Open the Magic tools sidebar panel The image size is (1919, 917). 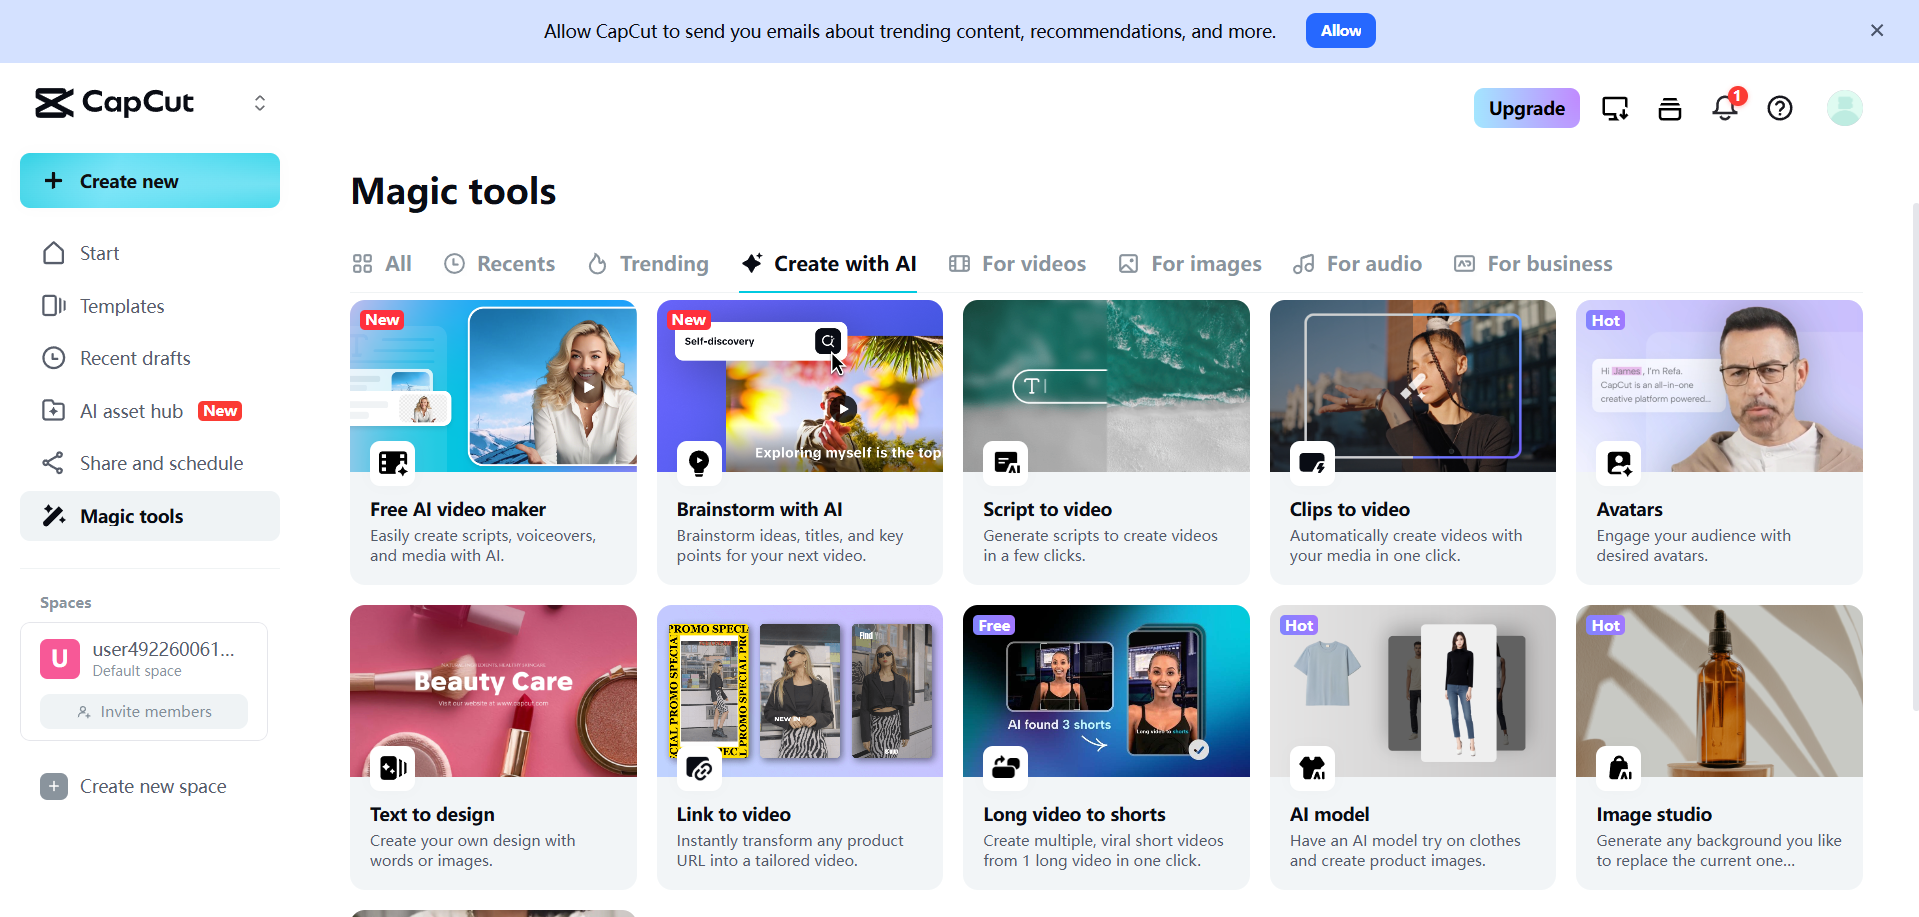[x=131, y=516]
